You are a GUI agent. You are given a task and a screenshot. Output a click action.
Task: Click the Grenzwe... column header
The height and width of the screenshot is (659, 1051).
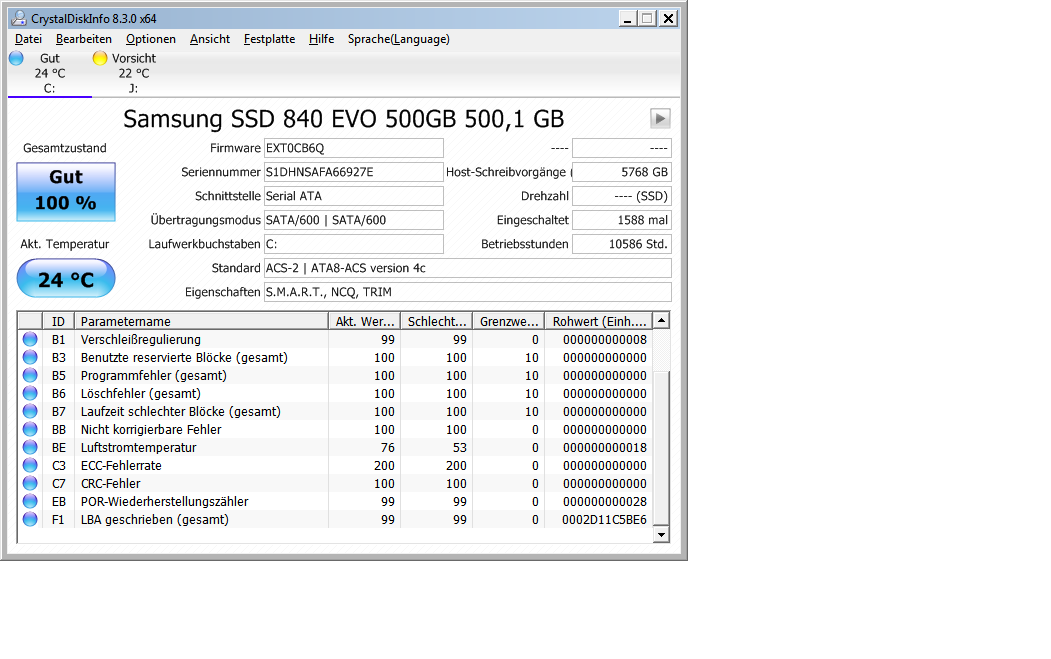click(509, 321)
